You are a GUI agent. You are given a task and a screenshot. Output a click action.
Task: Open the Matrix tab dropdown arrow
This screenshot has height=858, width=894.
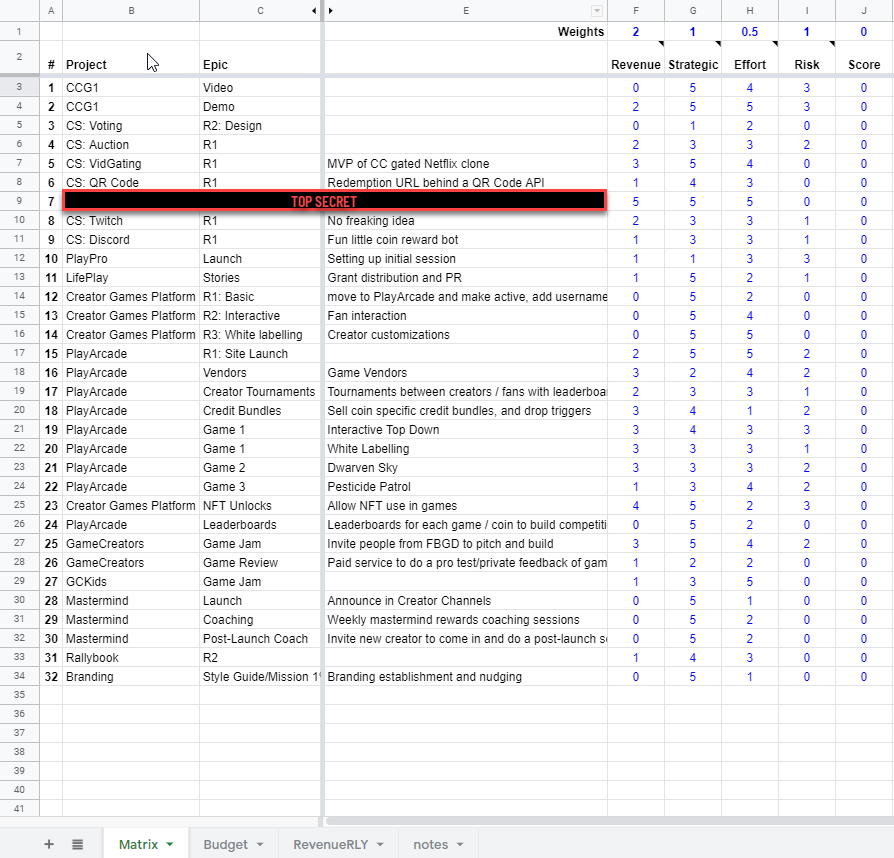(x=170, y=844)
